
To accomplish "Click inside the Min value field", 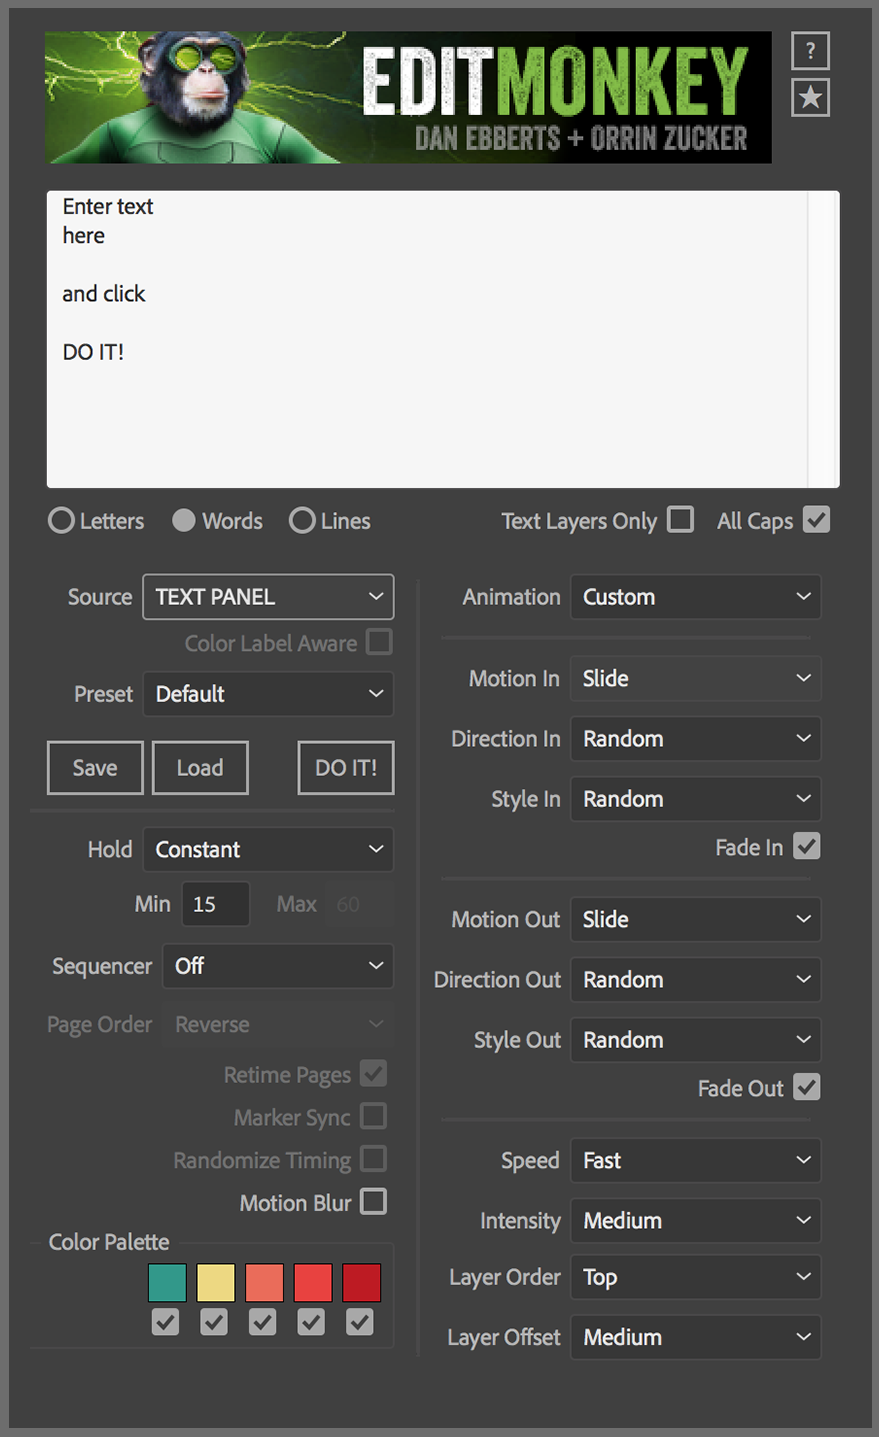I will [x=215, y=903].
